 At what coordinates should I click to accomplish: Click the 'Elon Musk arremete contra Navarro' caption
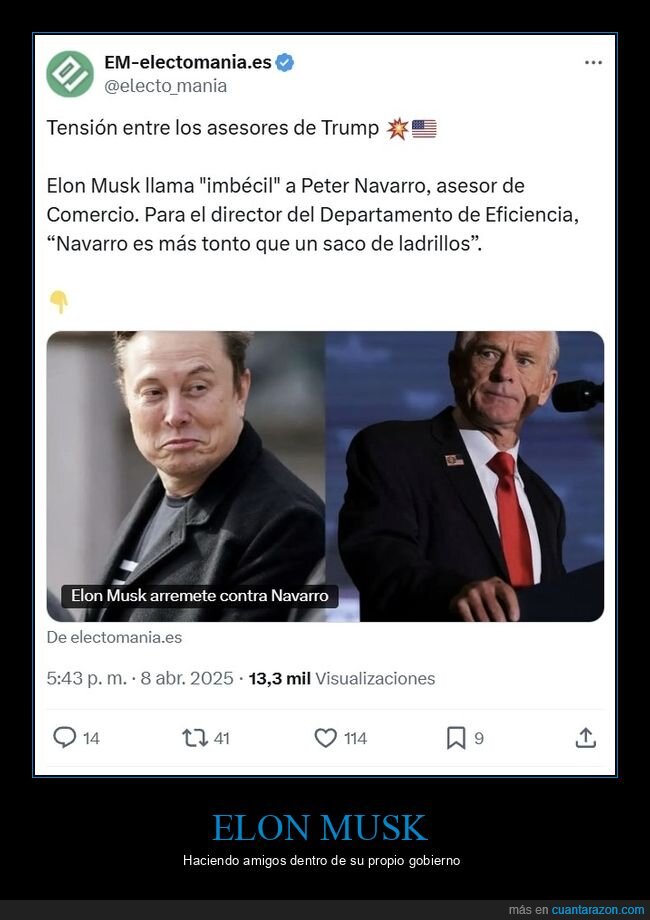coord(200,595)
